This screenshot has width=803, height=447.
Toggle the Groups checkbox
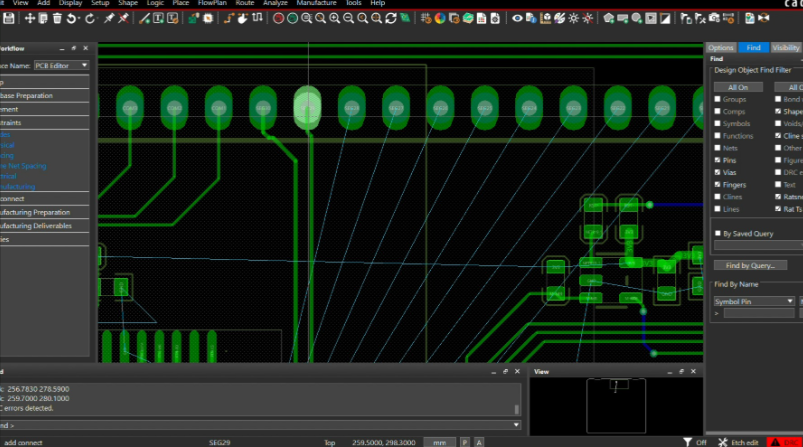[x=717, y=99]
